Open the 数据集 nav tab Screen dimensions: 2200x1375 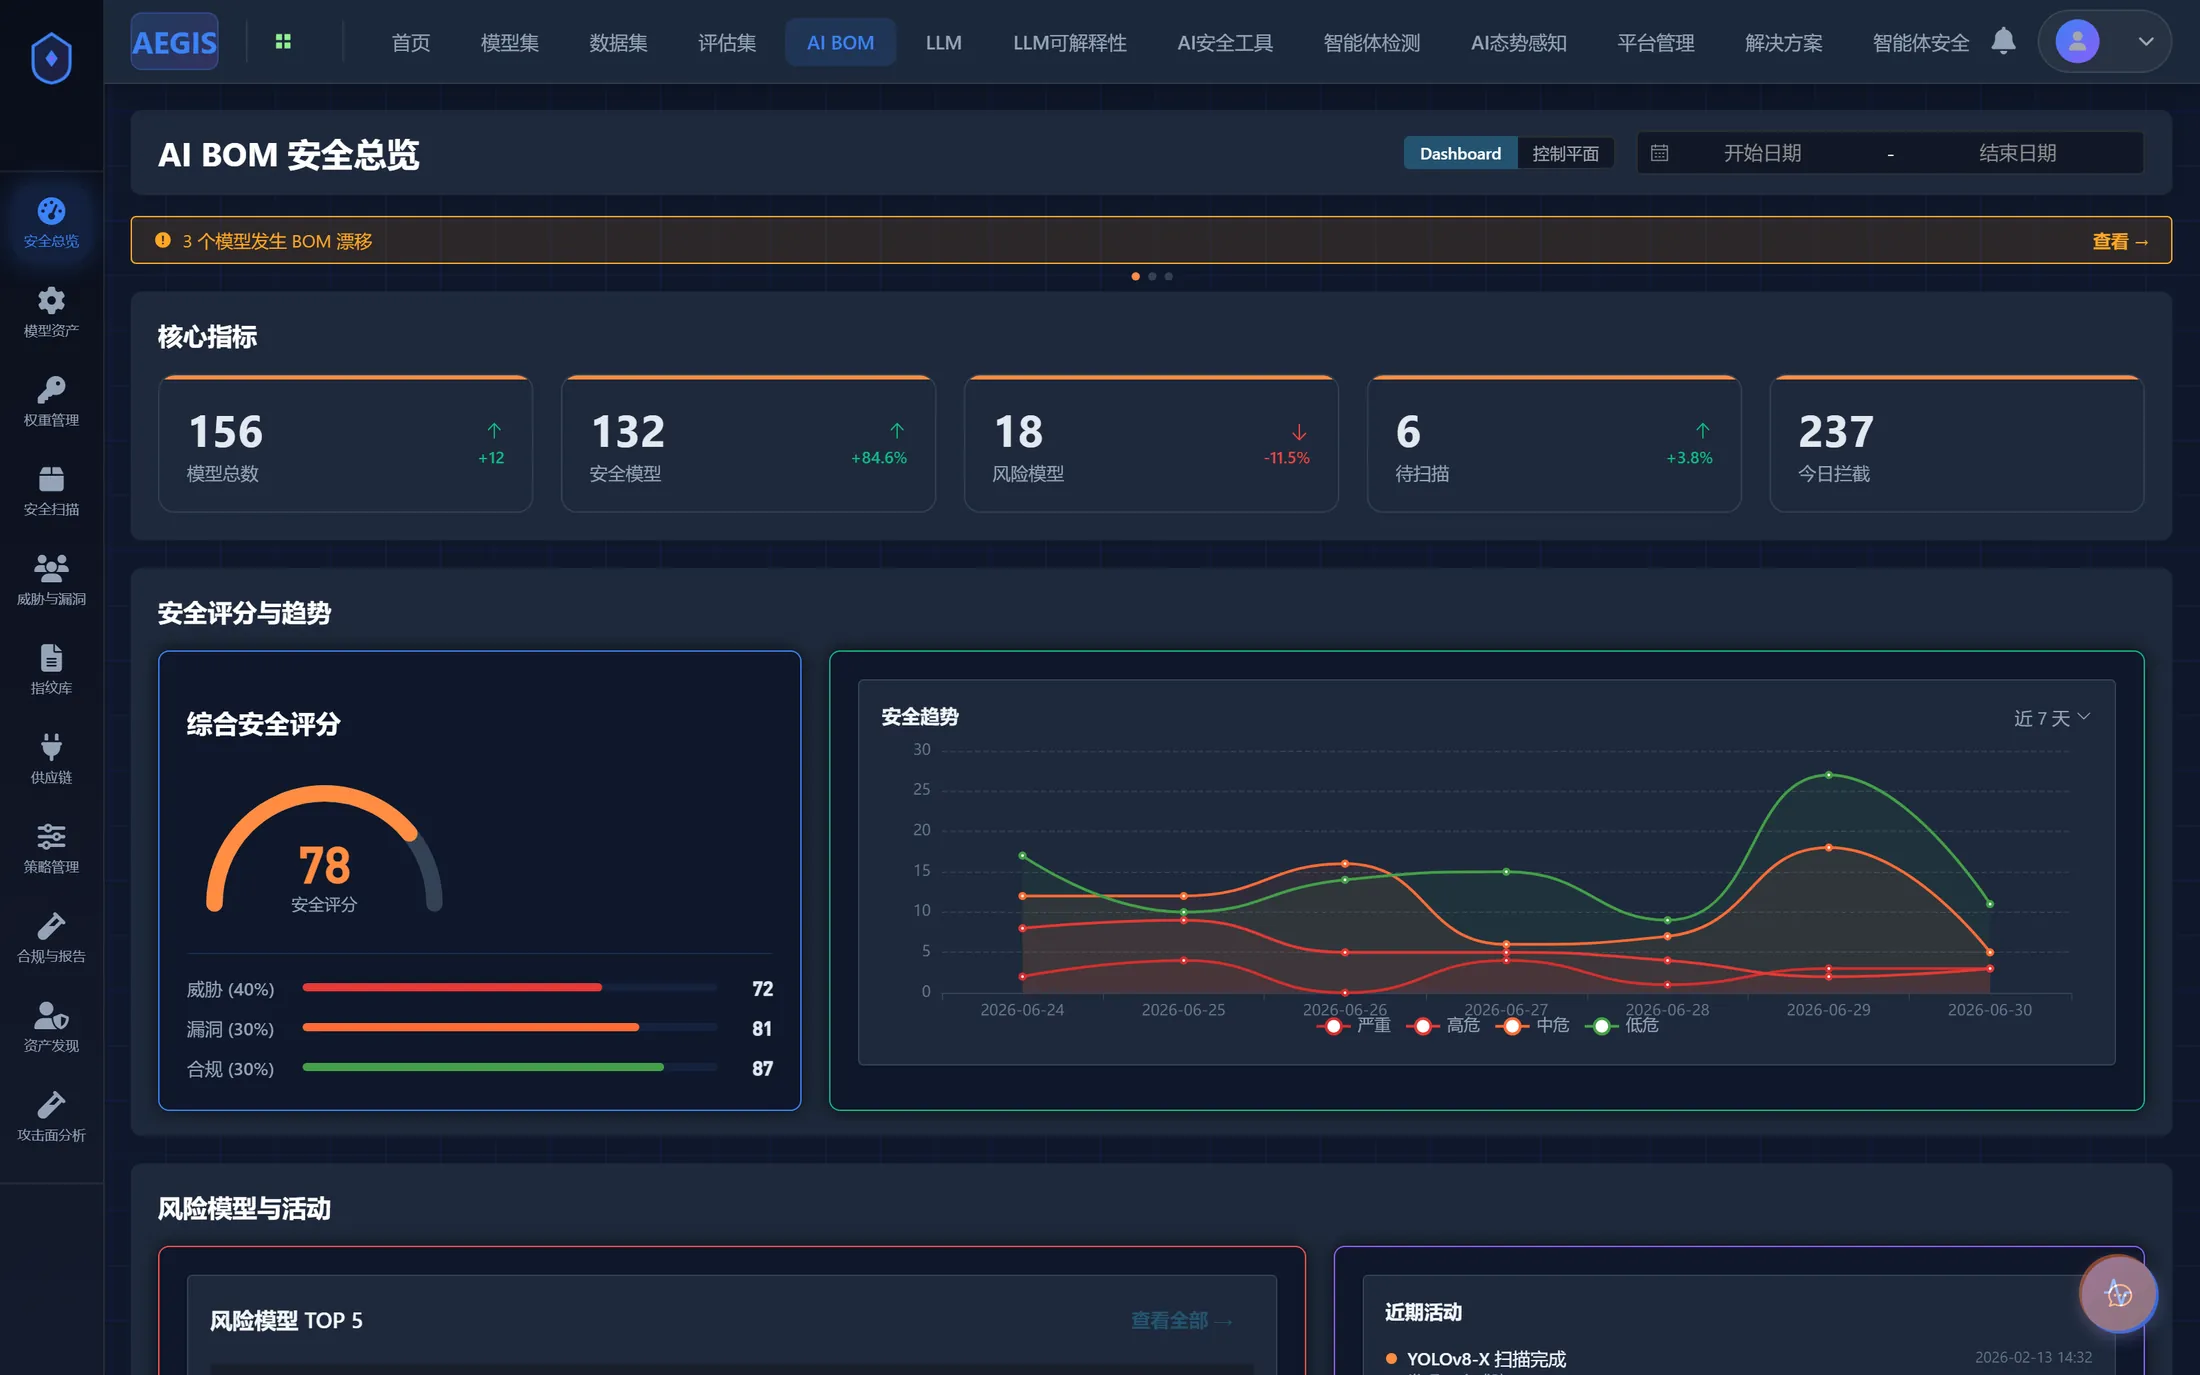coord(618,42)
